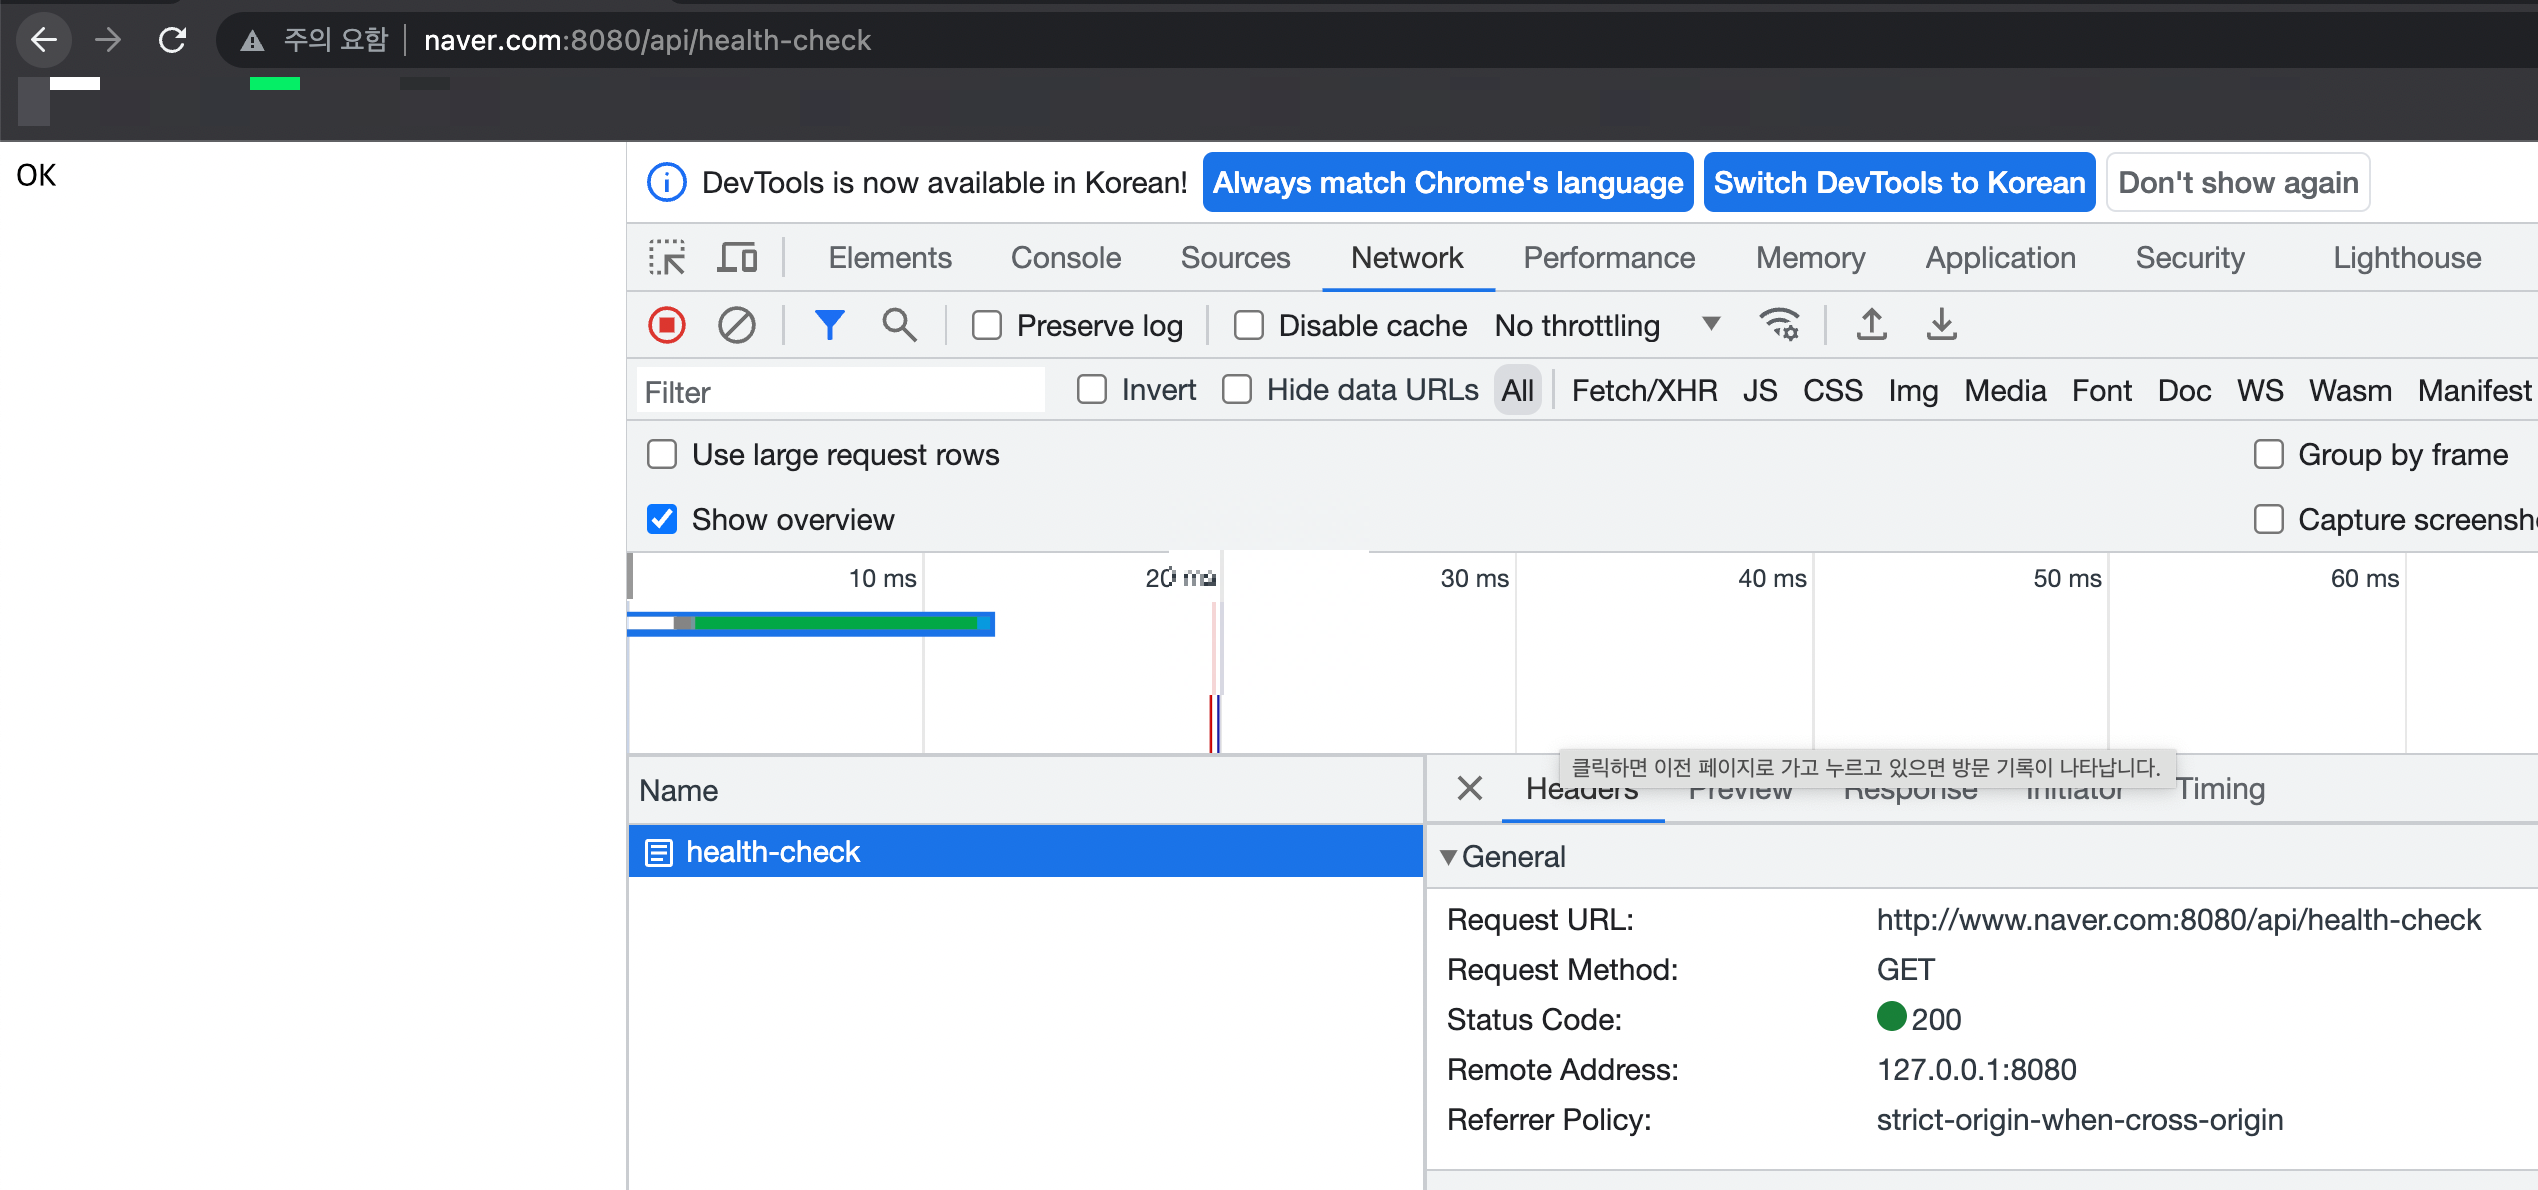Screen dimensions: 2538x1190
Task: Click Switch DevTools to Korean button
Action: (1899, 183)
